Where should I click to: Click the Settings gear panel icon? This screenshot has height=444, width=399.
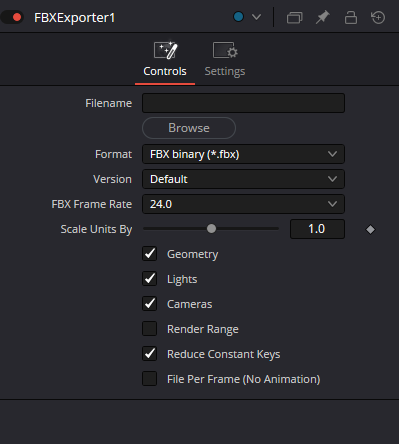225,50
